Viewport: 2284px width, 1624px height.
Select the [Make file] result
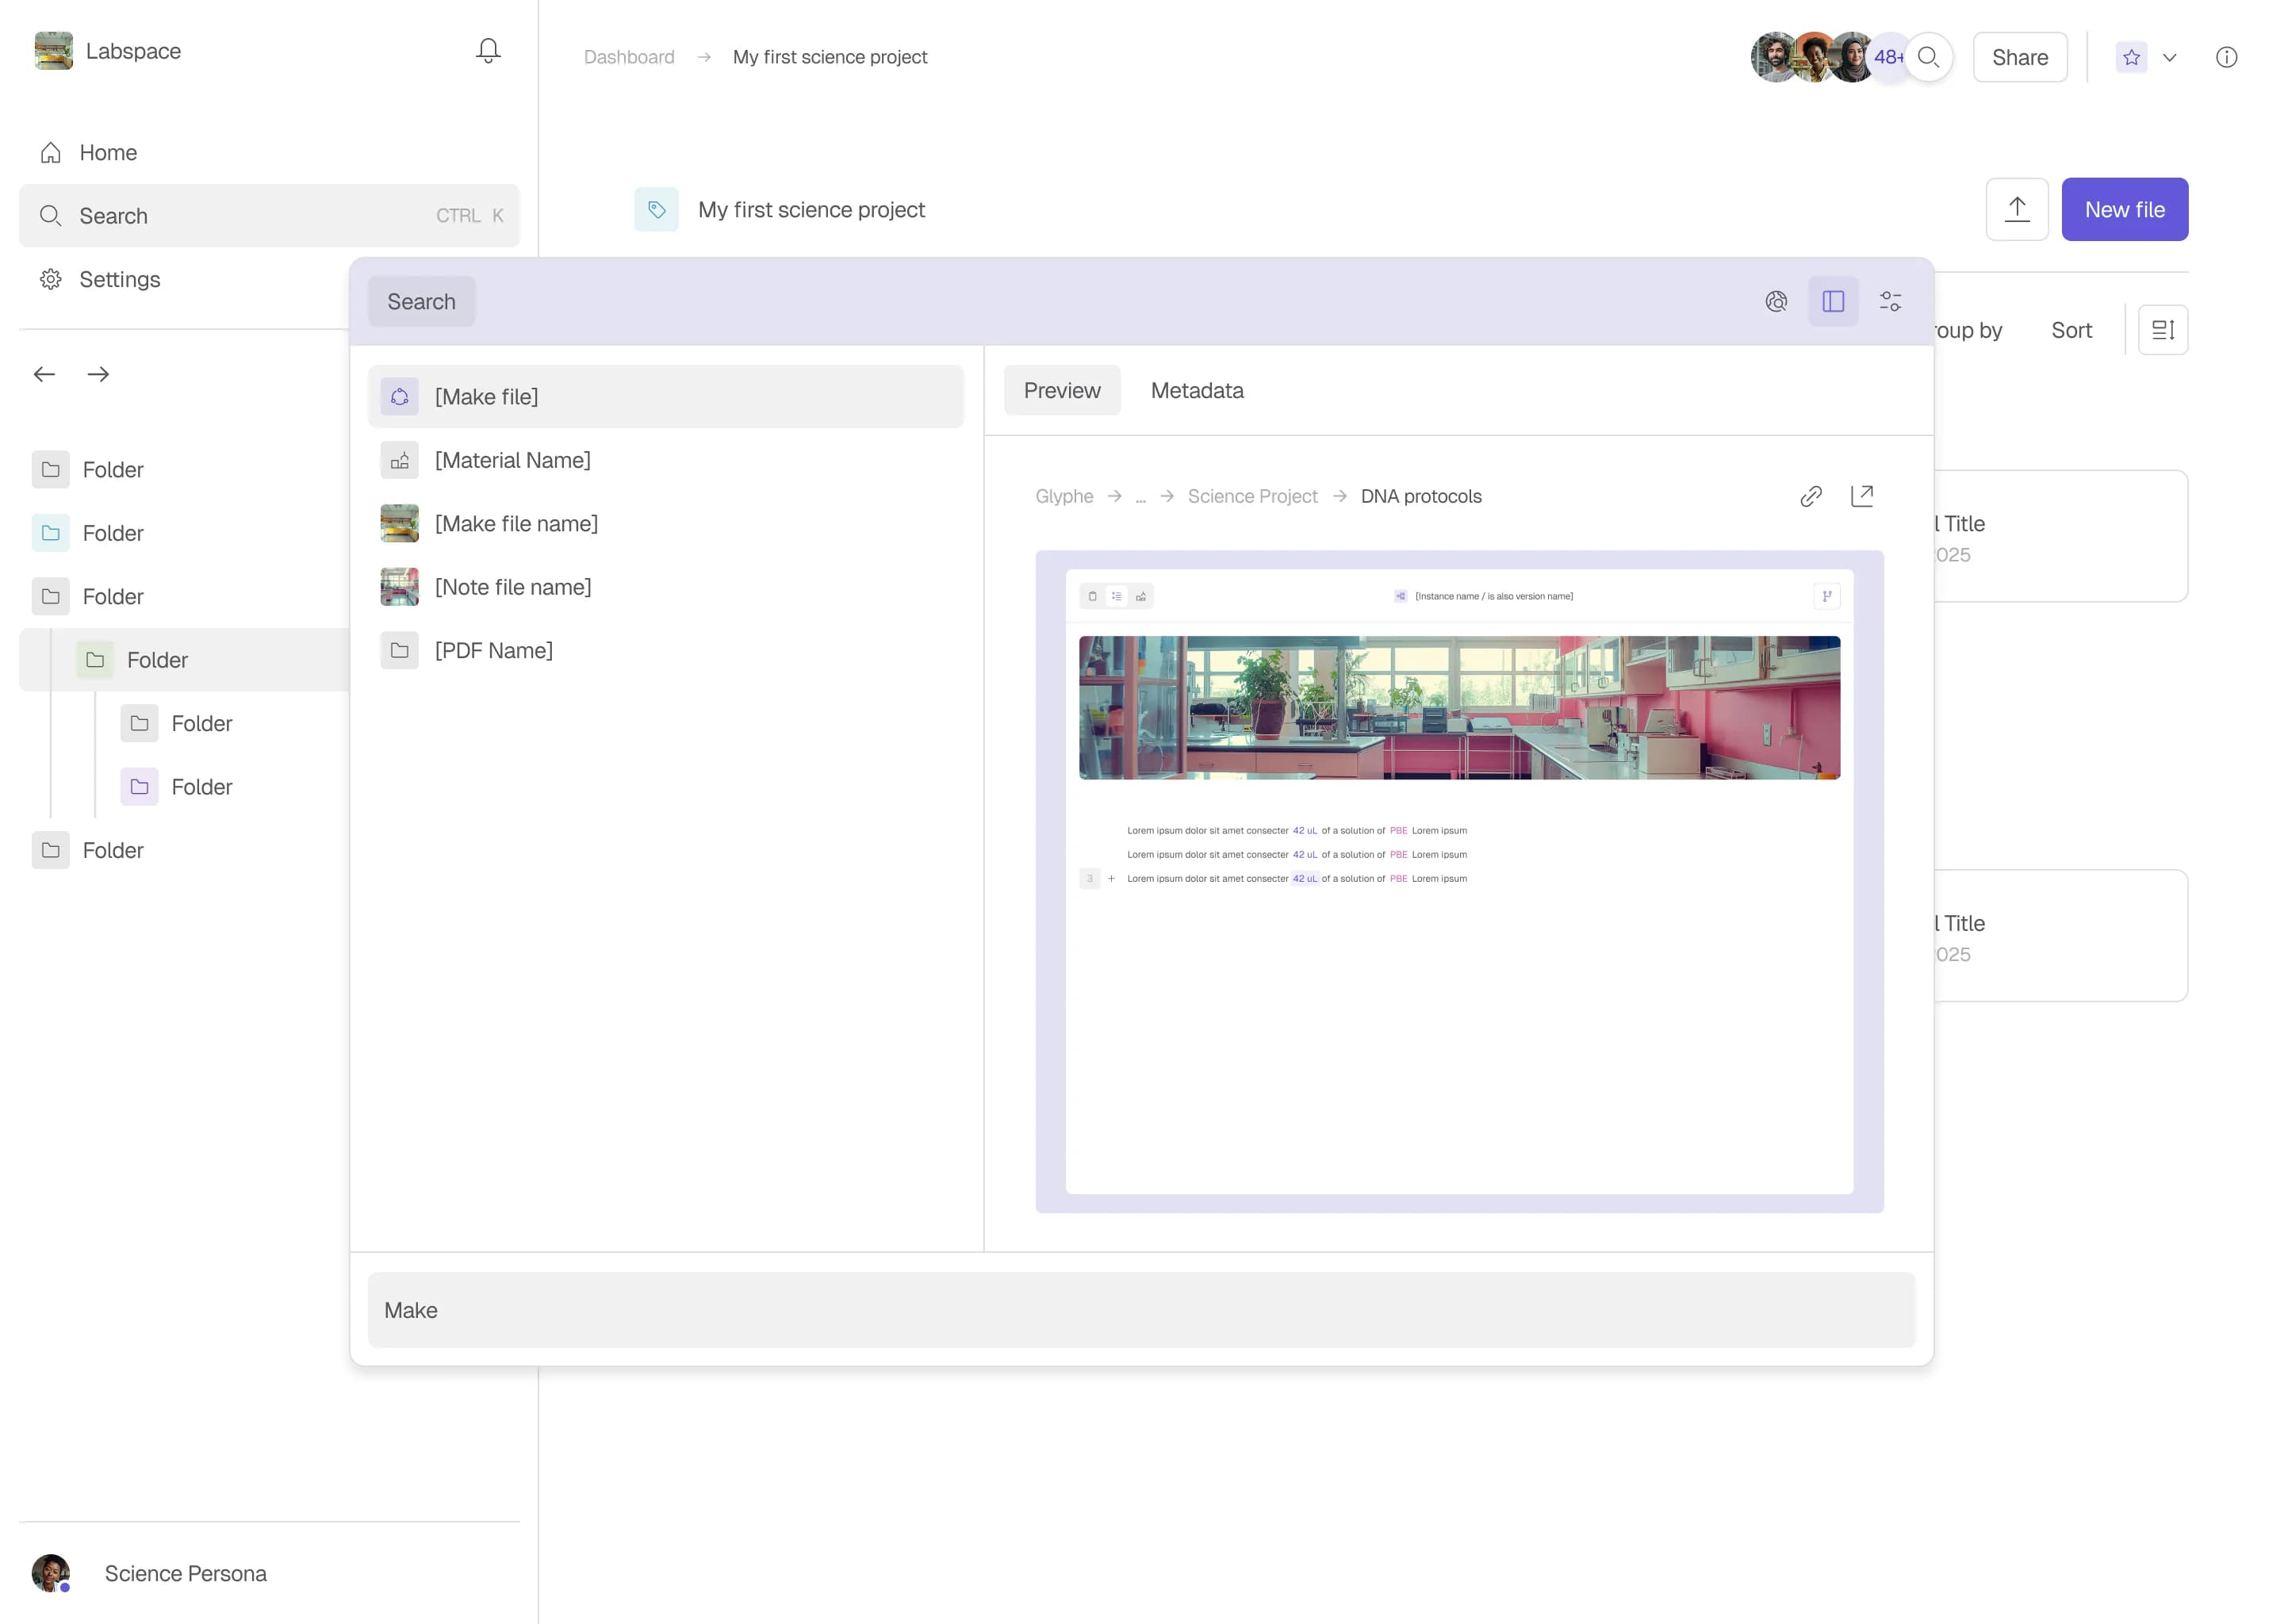(x=666, y=396)
